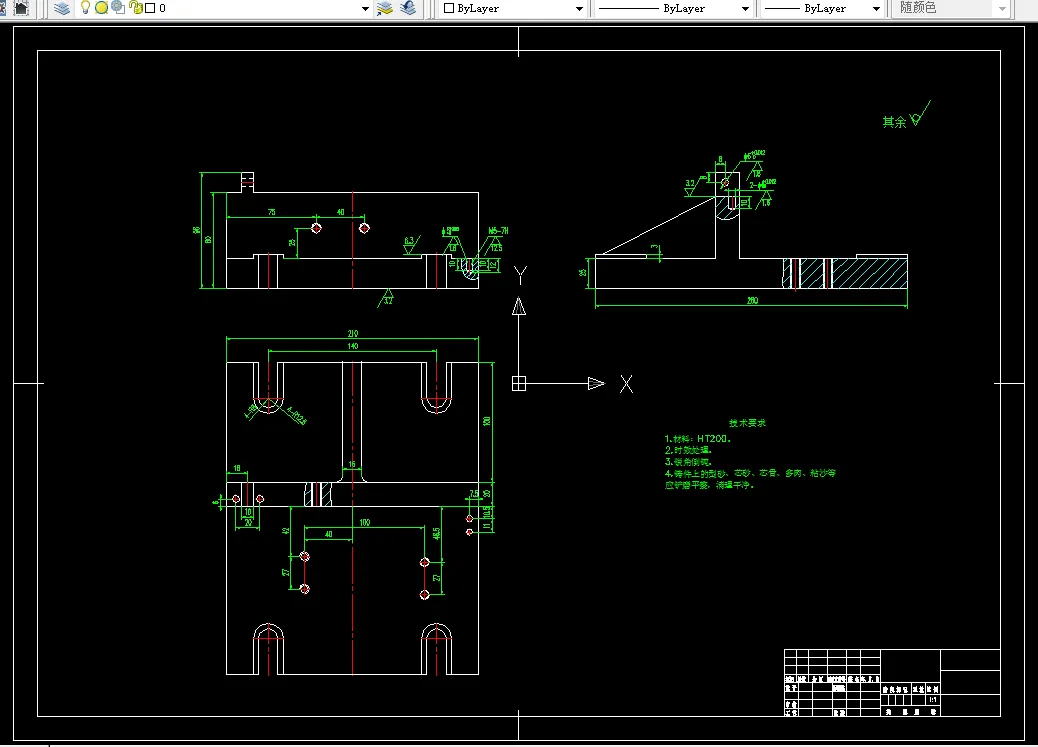This screenshot has width=1038, height=747.
Task: Select the 技术要求 heading text
Action: click(747, 423)
